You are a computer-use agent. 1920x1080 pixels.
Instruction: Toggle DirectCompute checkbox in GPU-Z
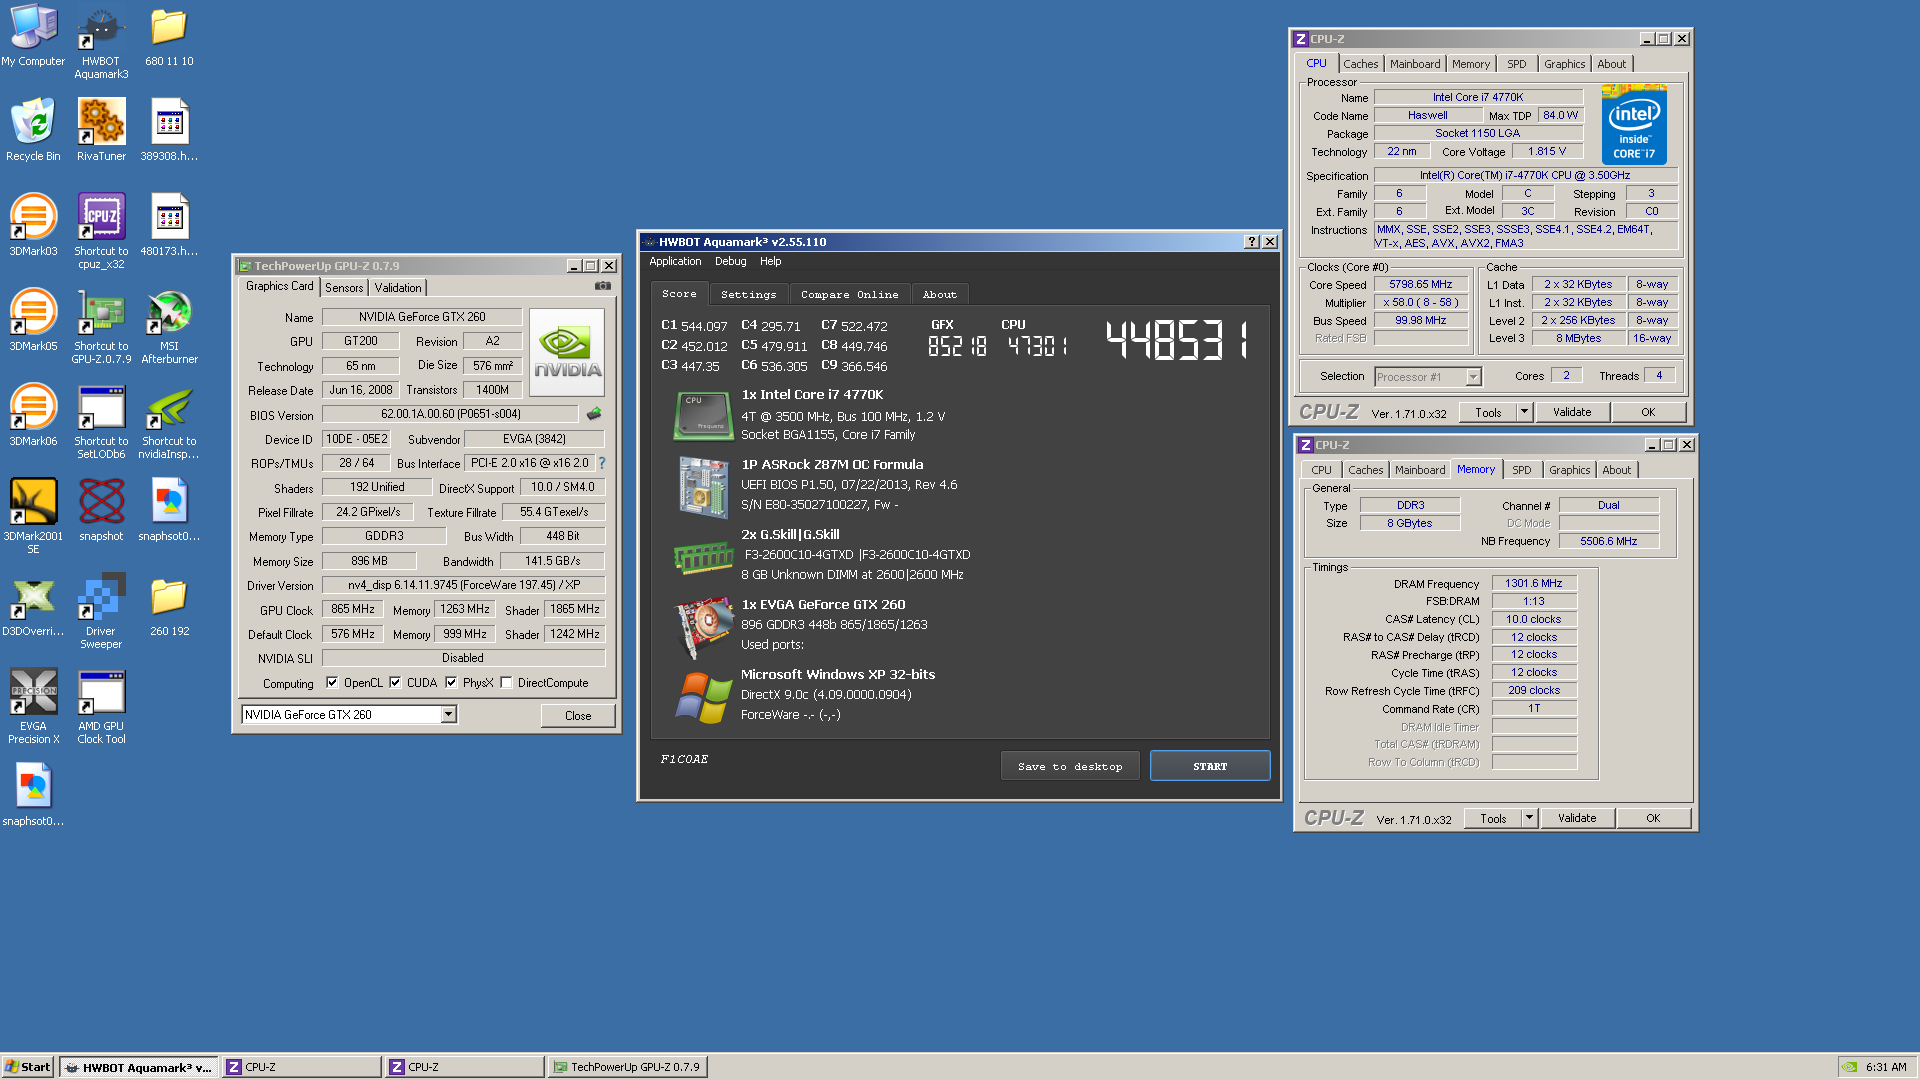tap(507, 683)
